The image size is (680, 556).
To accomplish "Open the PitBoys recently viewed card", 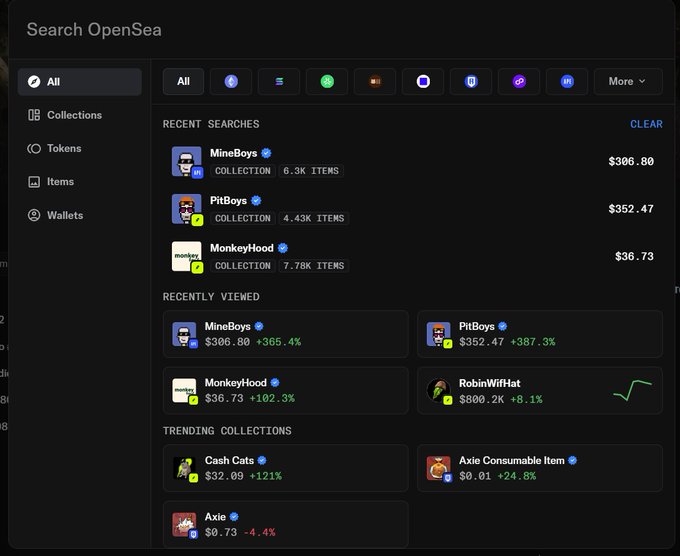I will [540, 334].
